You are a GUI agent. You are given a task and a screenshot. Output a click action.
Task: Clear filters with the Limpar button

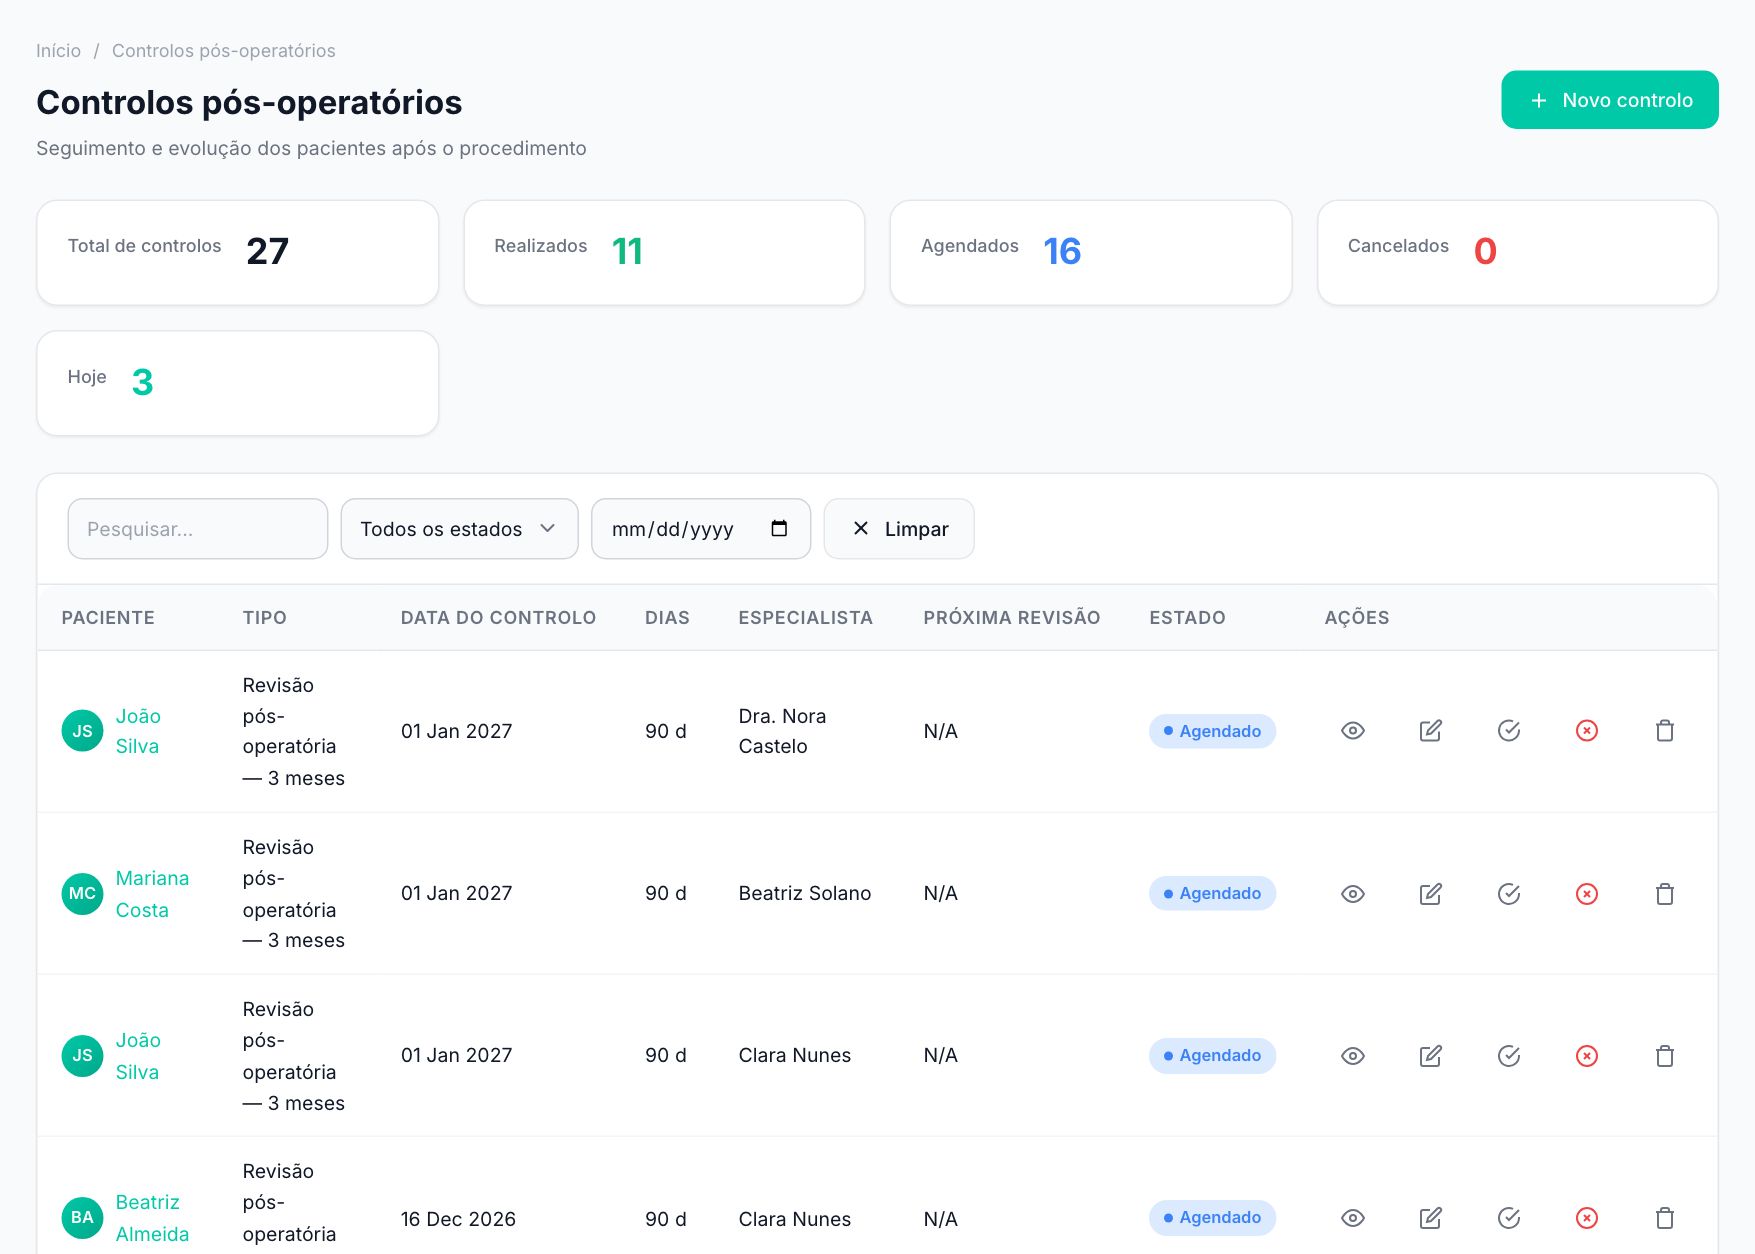point(898,529)
